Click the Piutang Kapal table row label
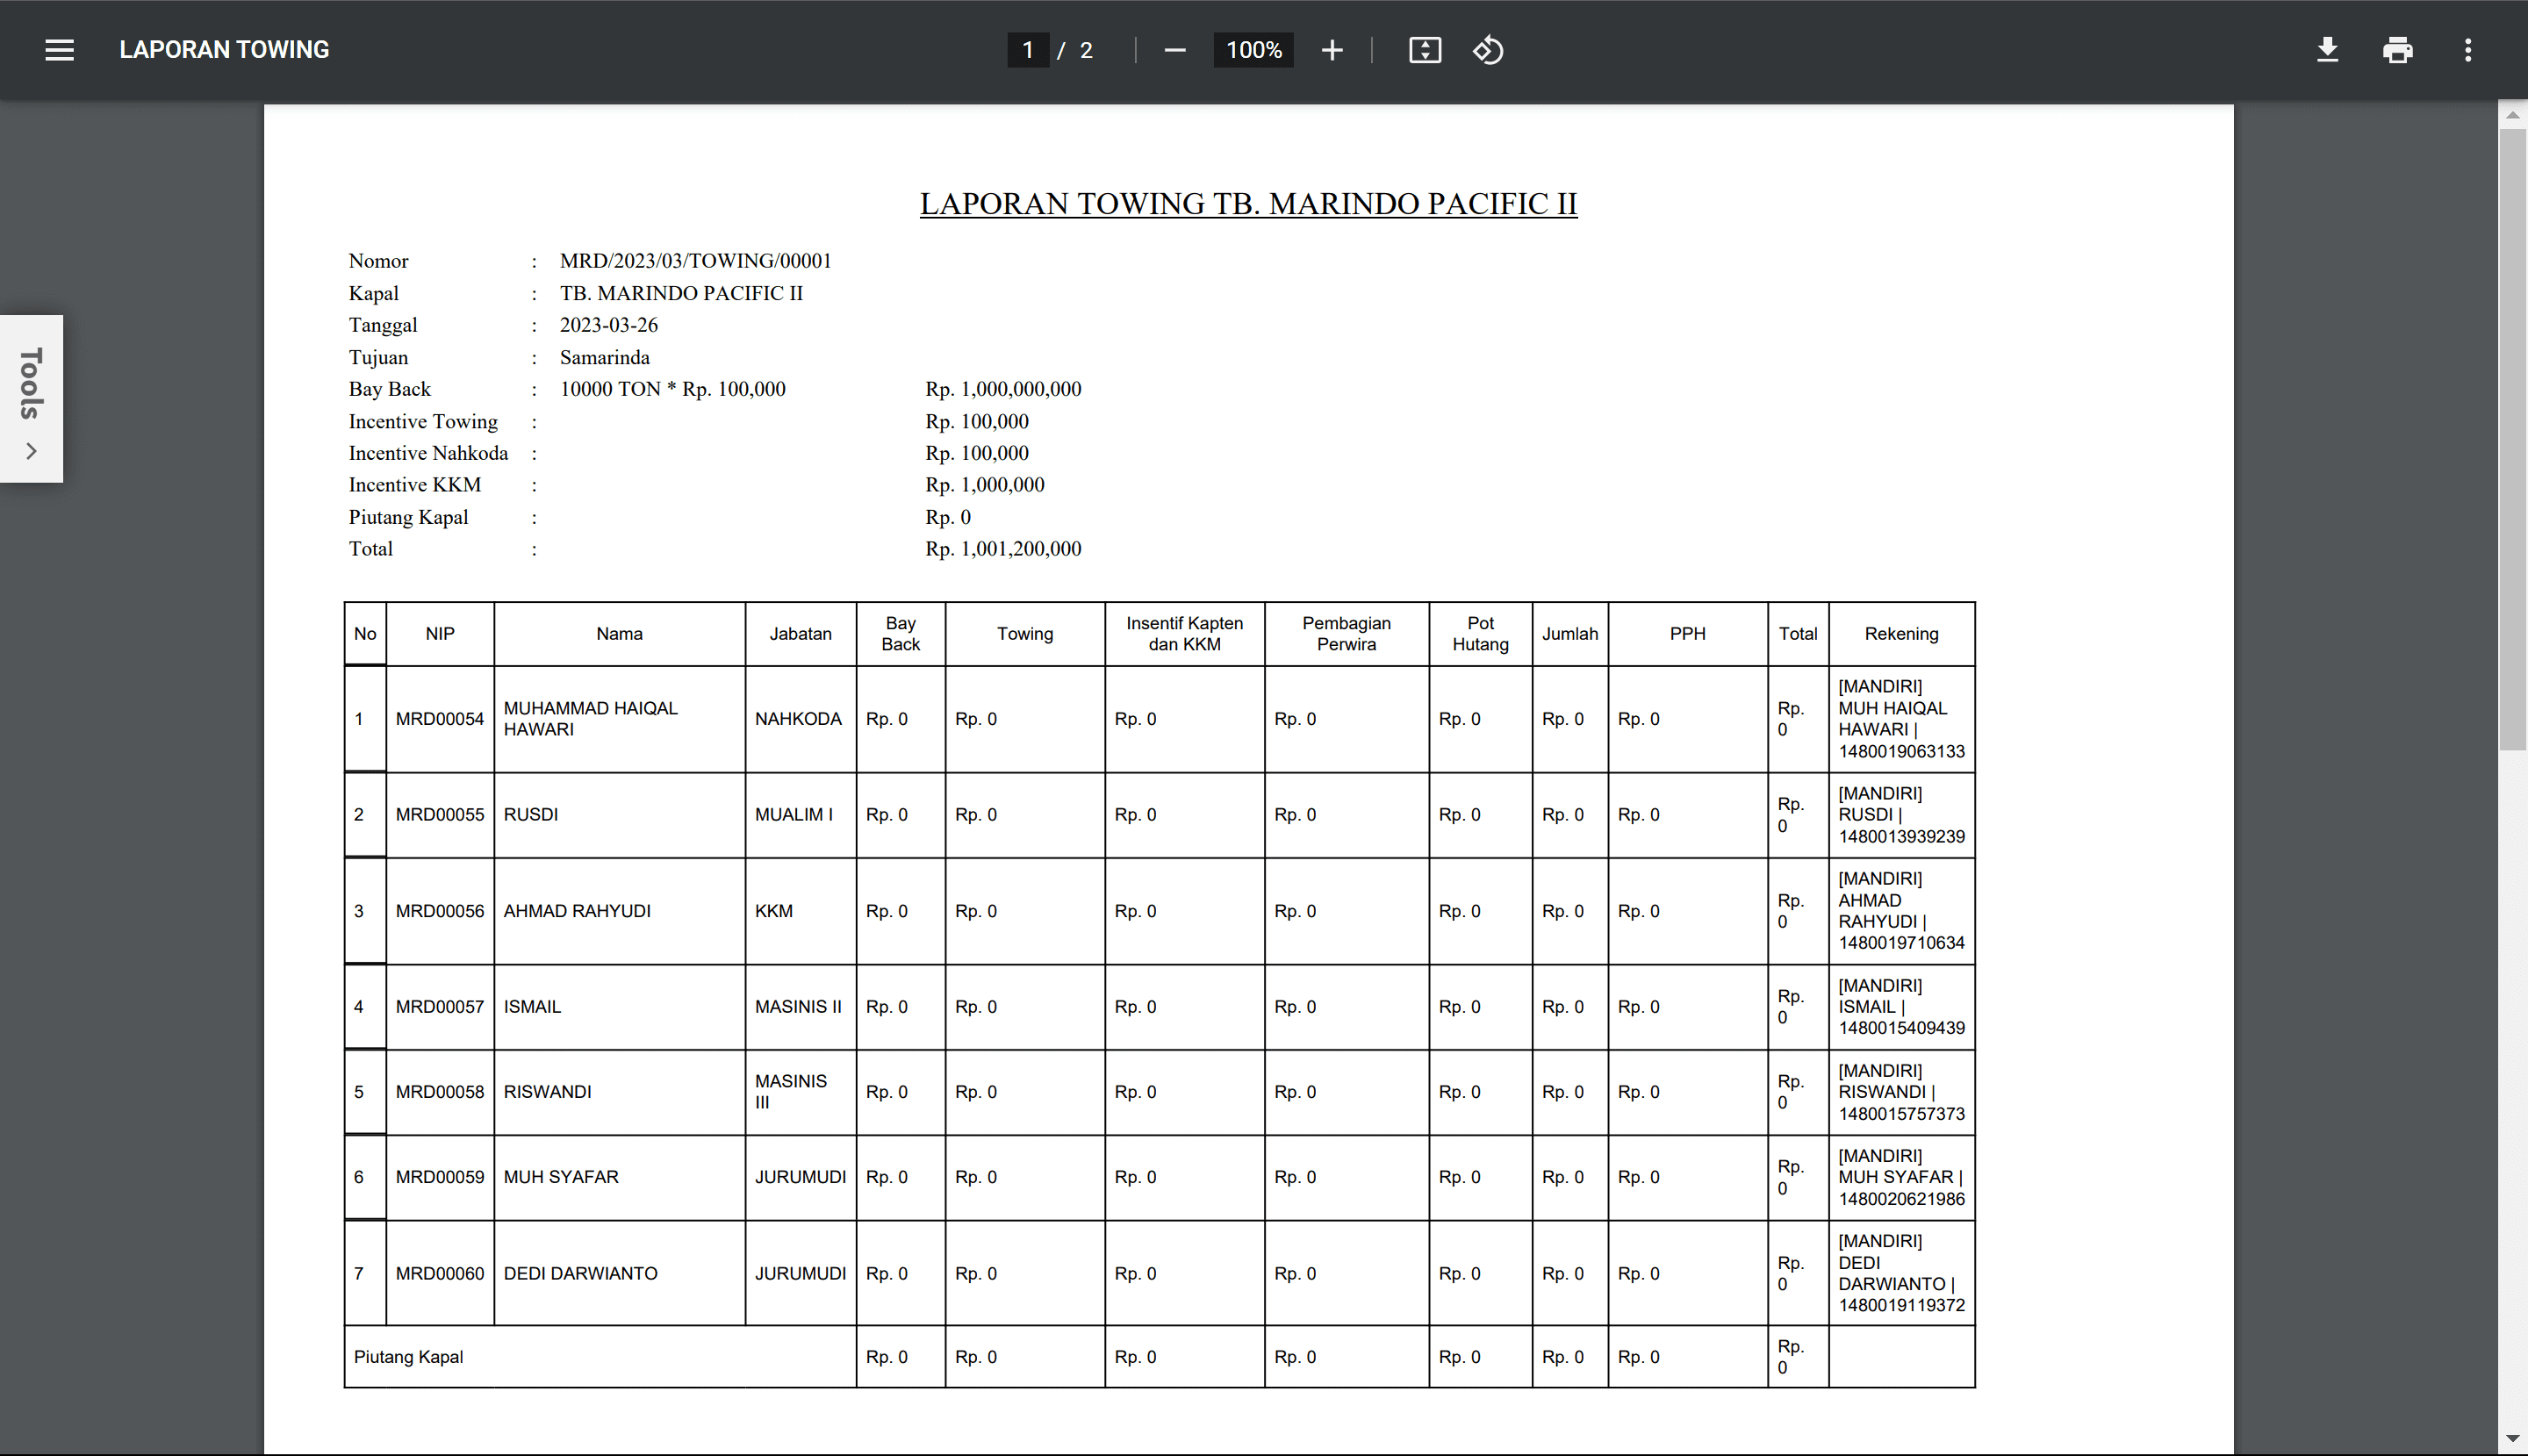 tap(408, 1357)
